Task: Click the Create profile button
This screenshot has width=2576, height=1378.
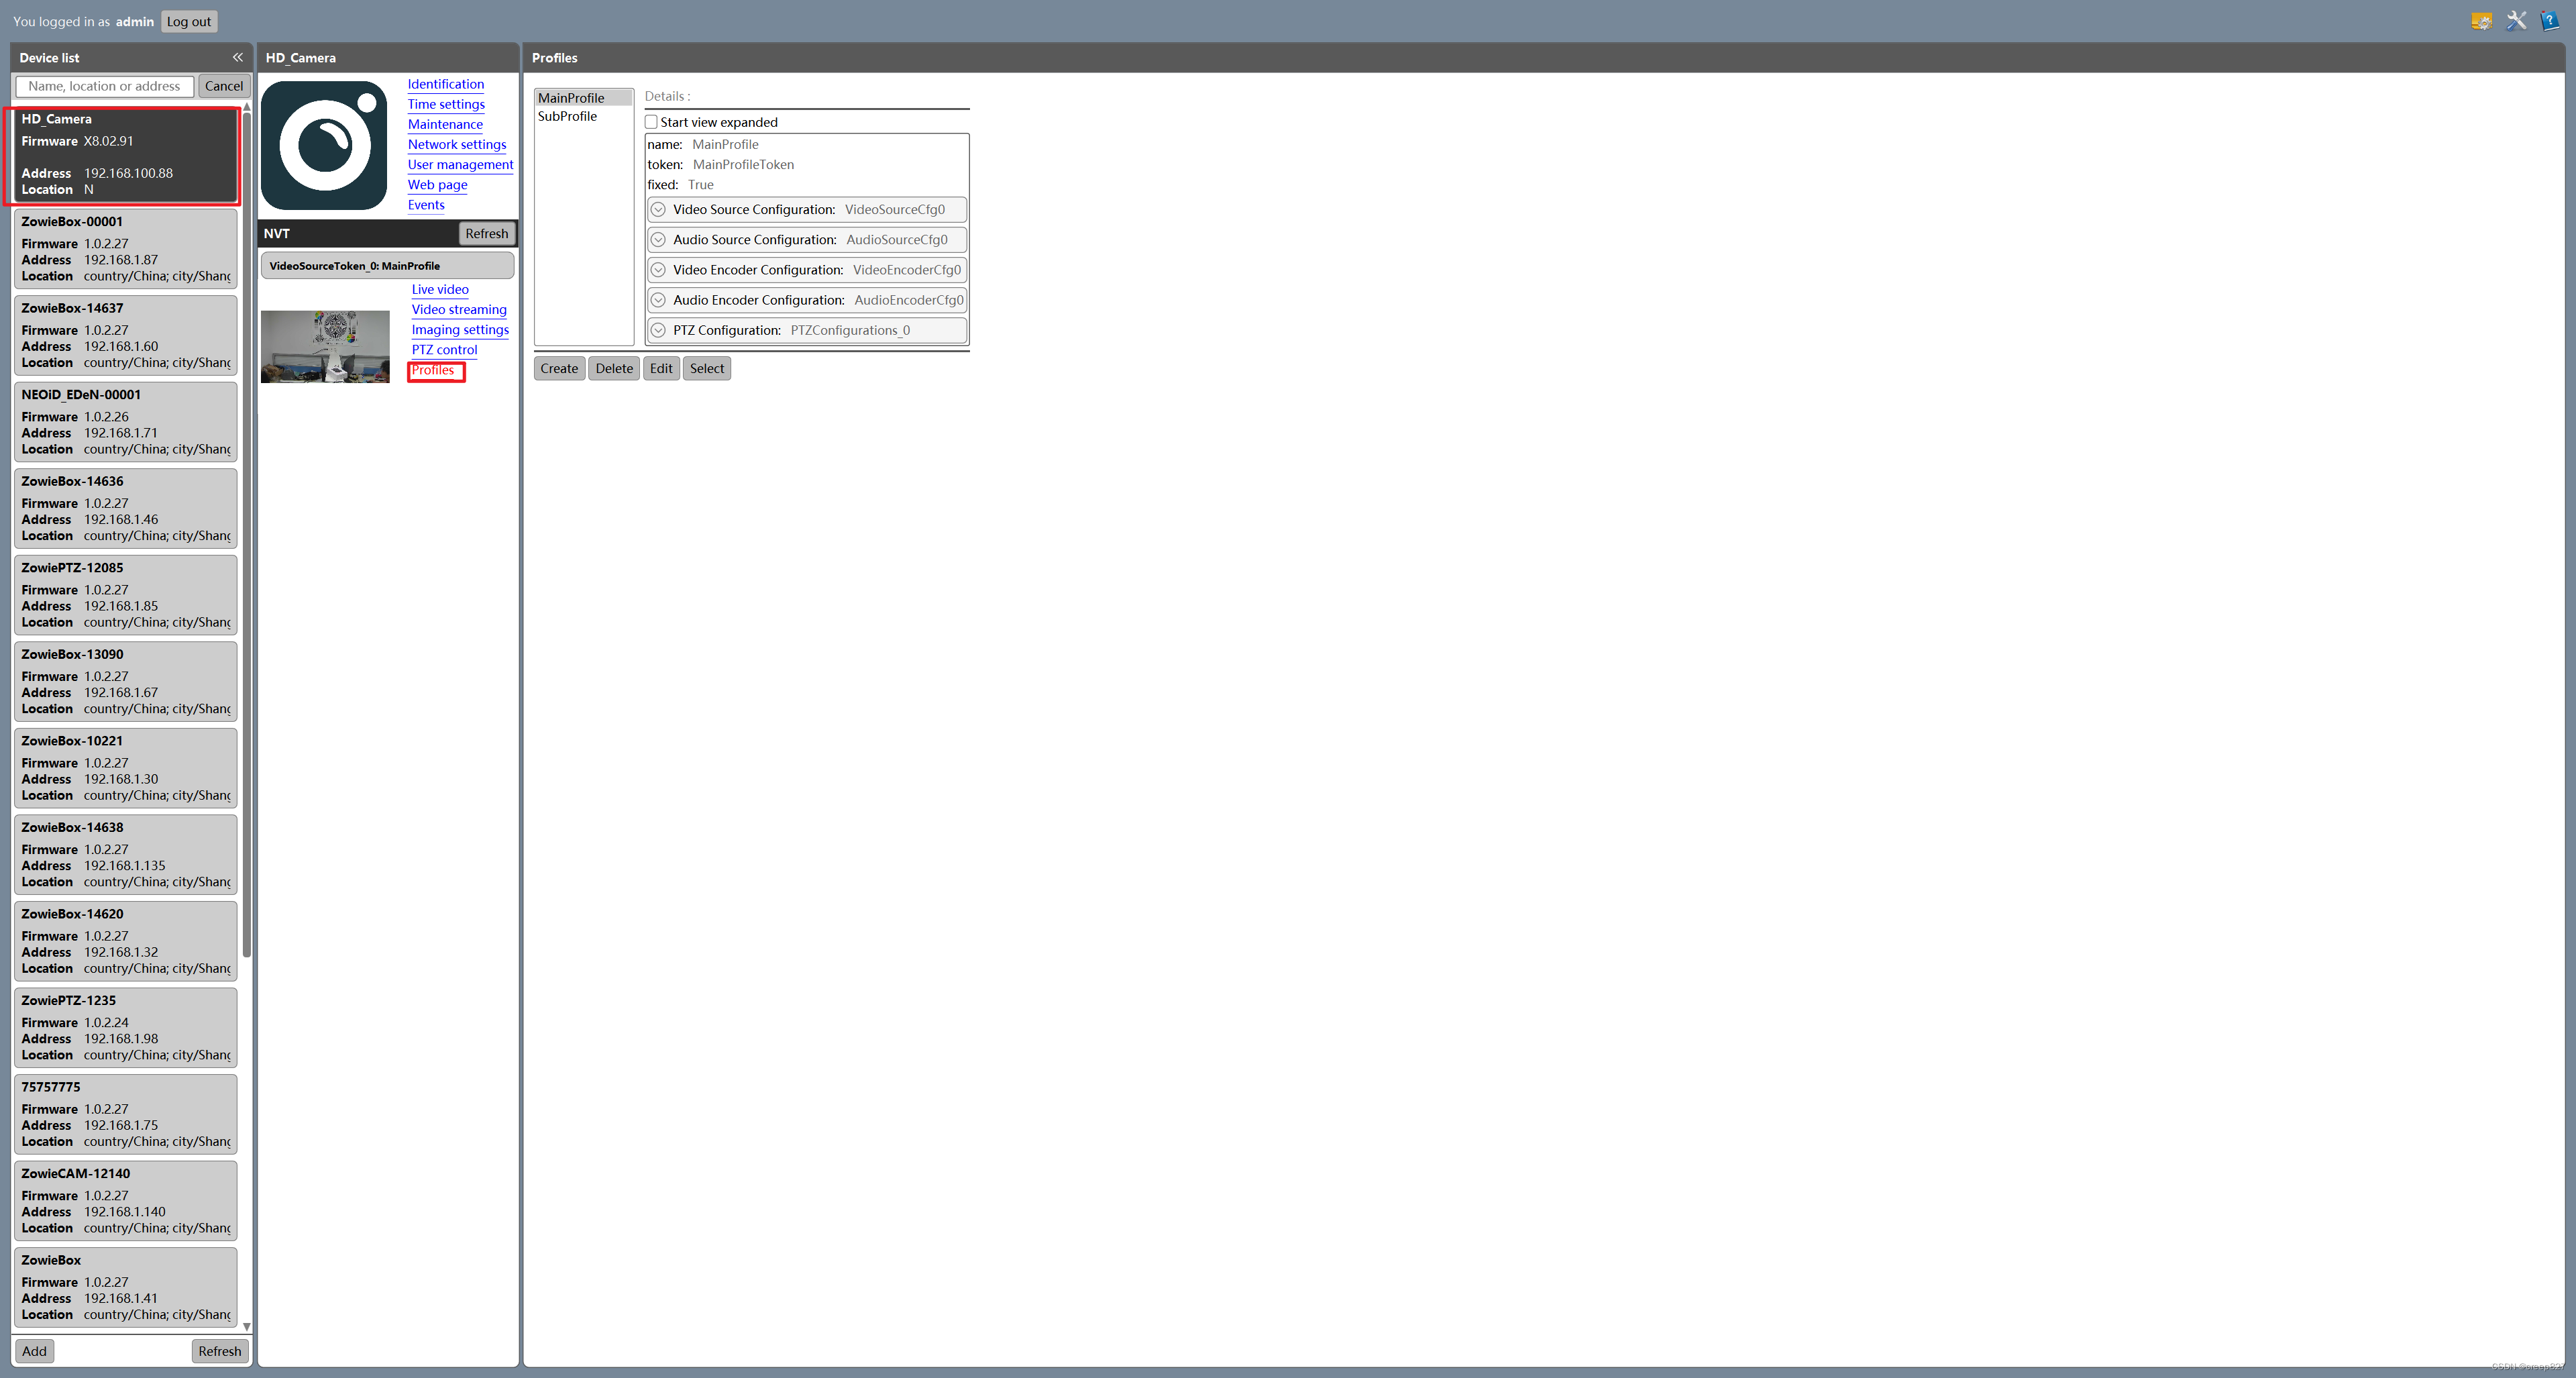Action: tap(559, 368)
